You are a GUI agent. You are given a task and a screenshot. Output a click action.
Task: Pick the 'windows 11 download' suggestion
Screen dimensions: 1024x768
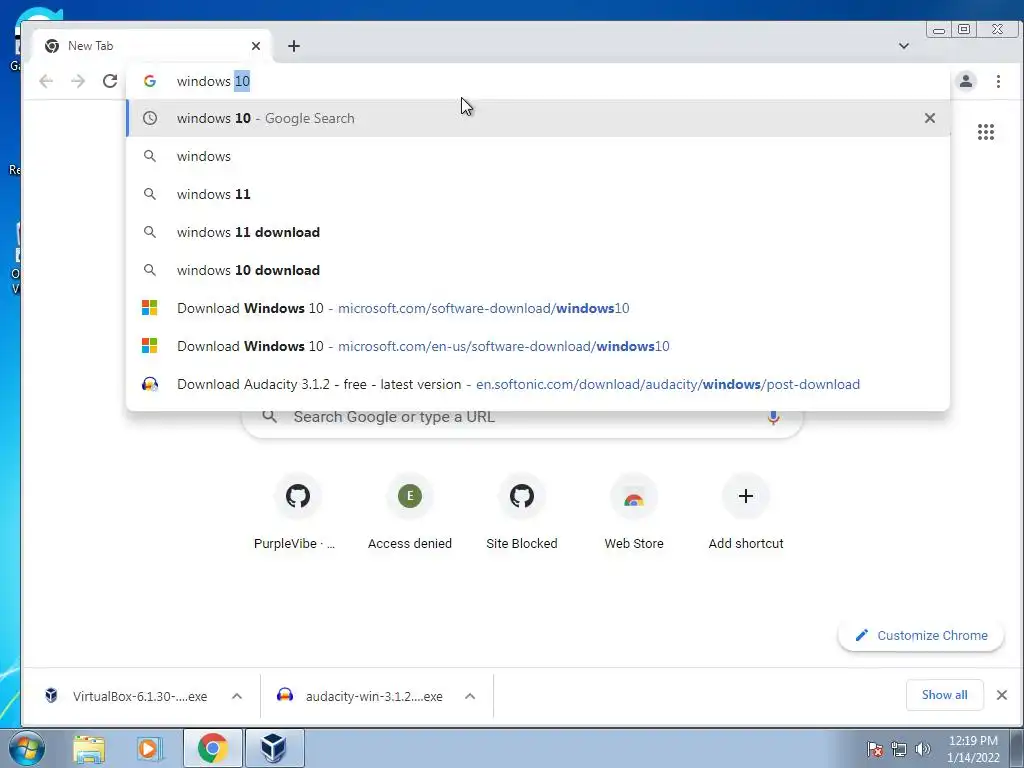point(538,232)
